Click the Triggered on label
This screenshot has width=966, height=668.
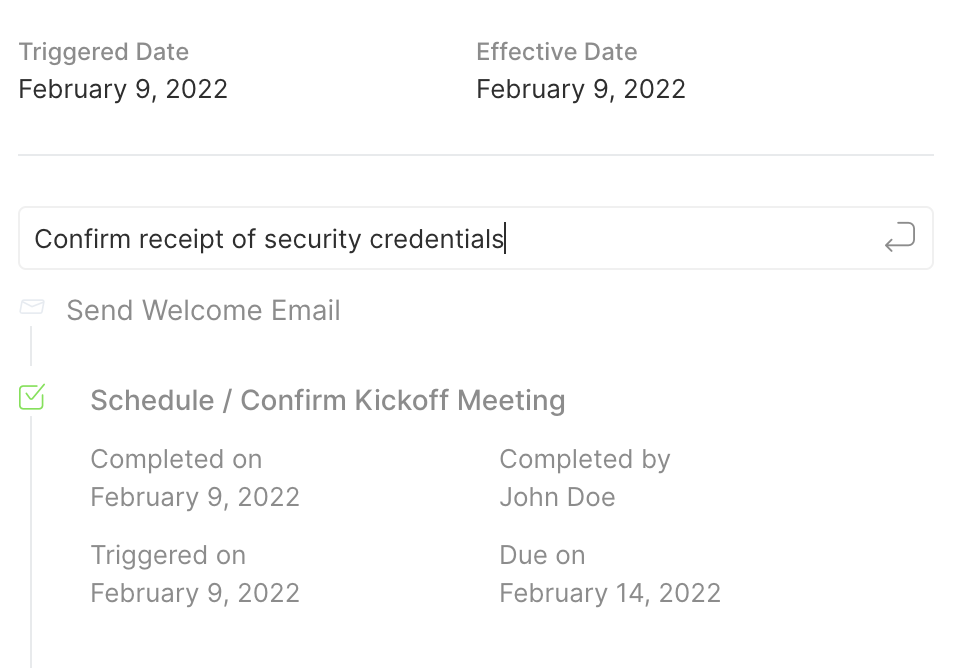(x=168, y=555)
